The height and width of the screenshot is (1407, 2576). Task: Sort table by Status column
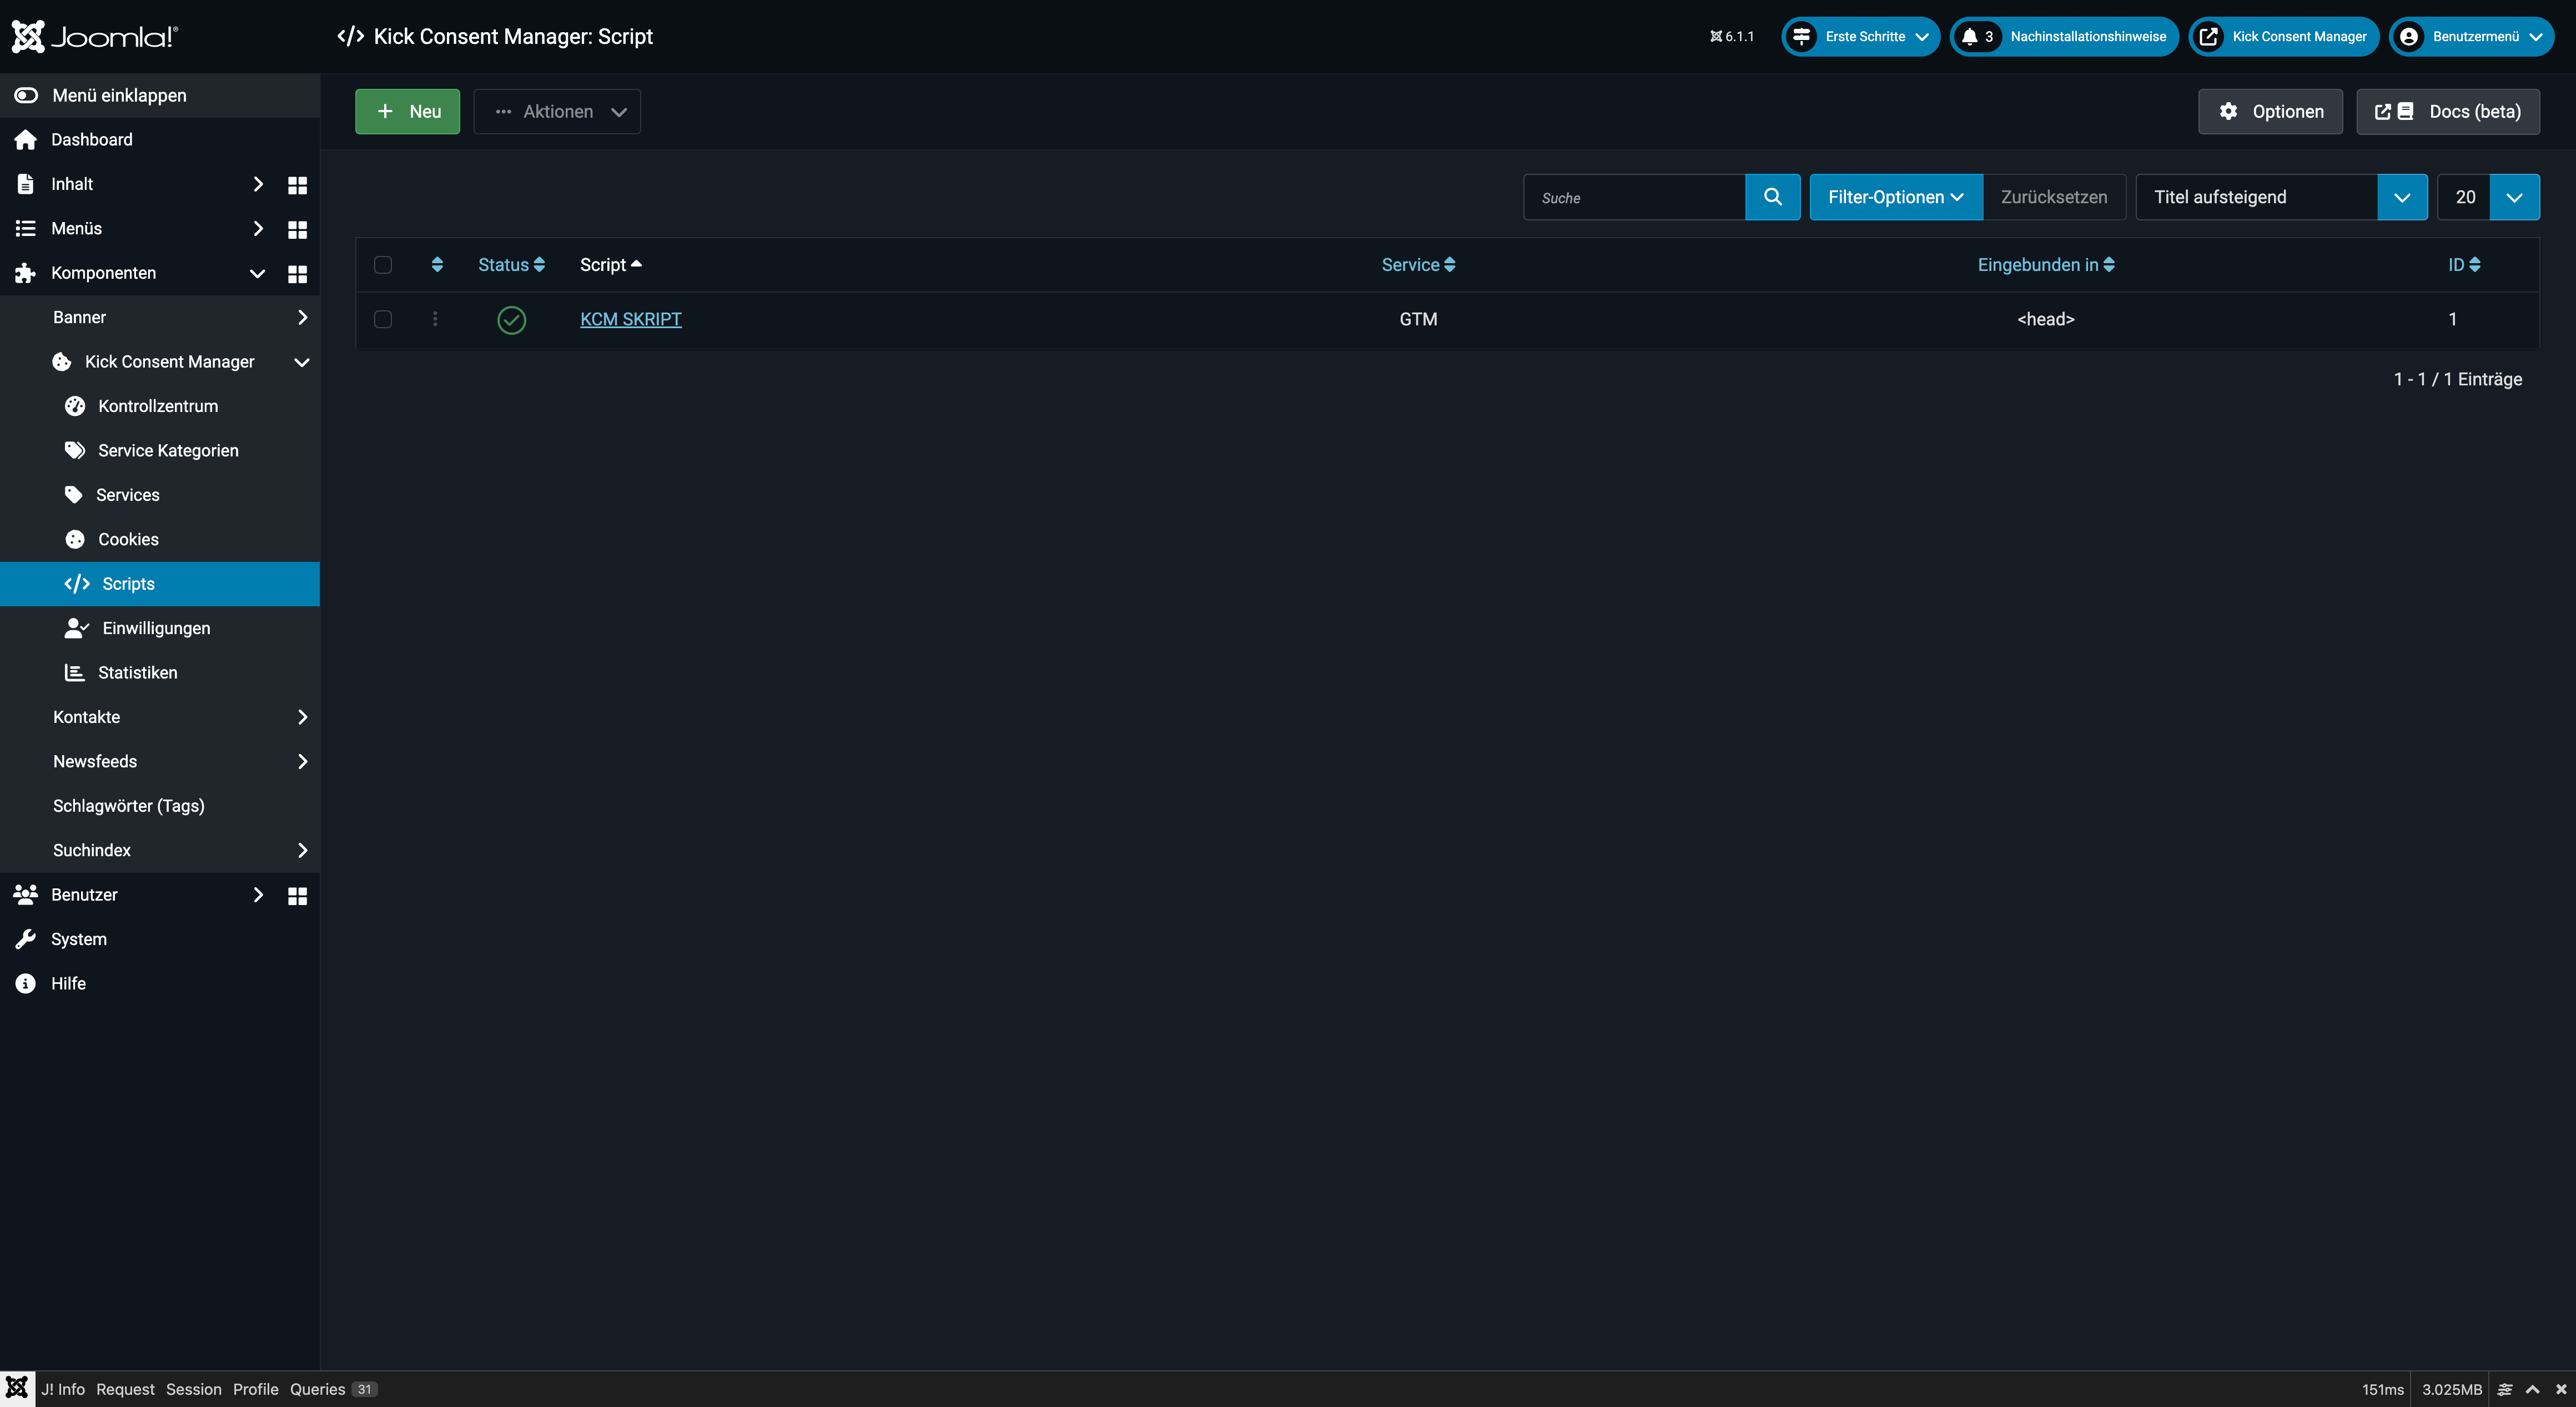pos(511,265)
